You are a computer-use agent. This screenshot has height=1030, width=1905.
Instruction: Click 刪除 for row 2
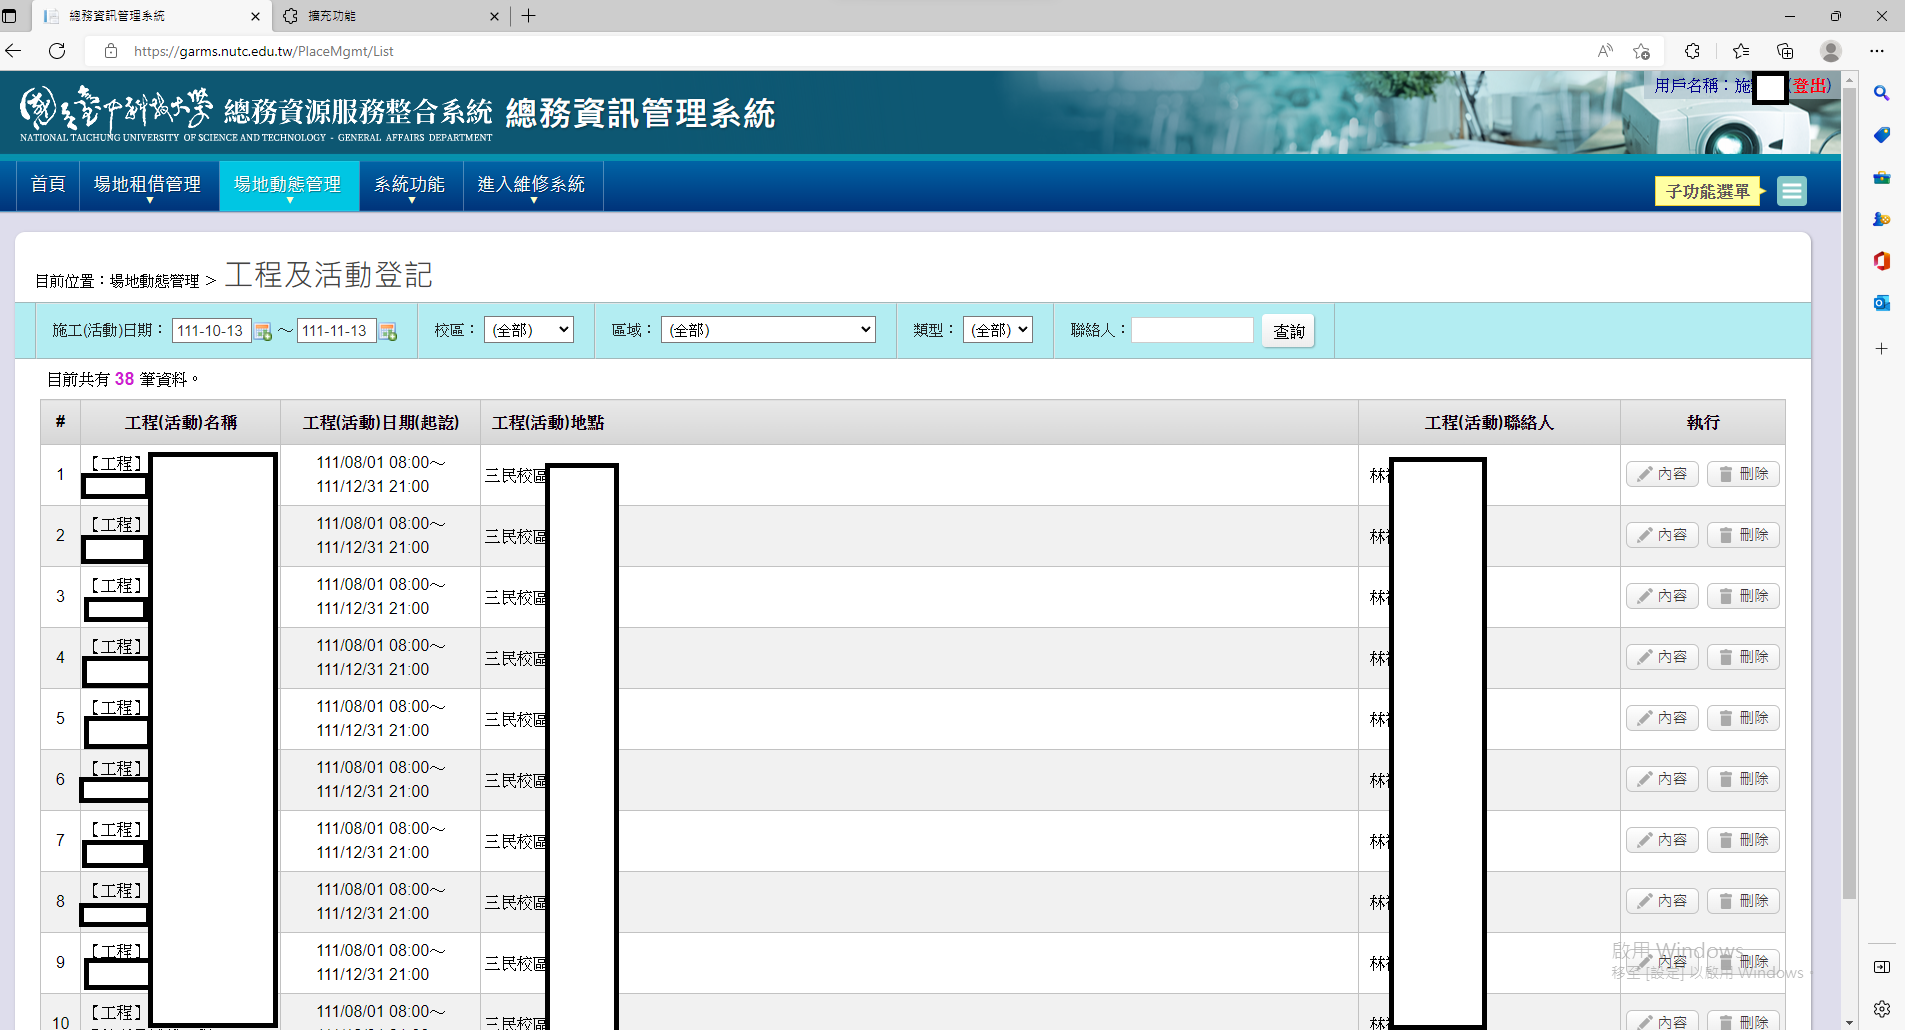pos(1743,535)
